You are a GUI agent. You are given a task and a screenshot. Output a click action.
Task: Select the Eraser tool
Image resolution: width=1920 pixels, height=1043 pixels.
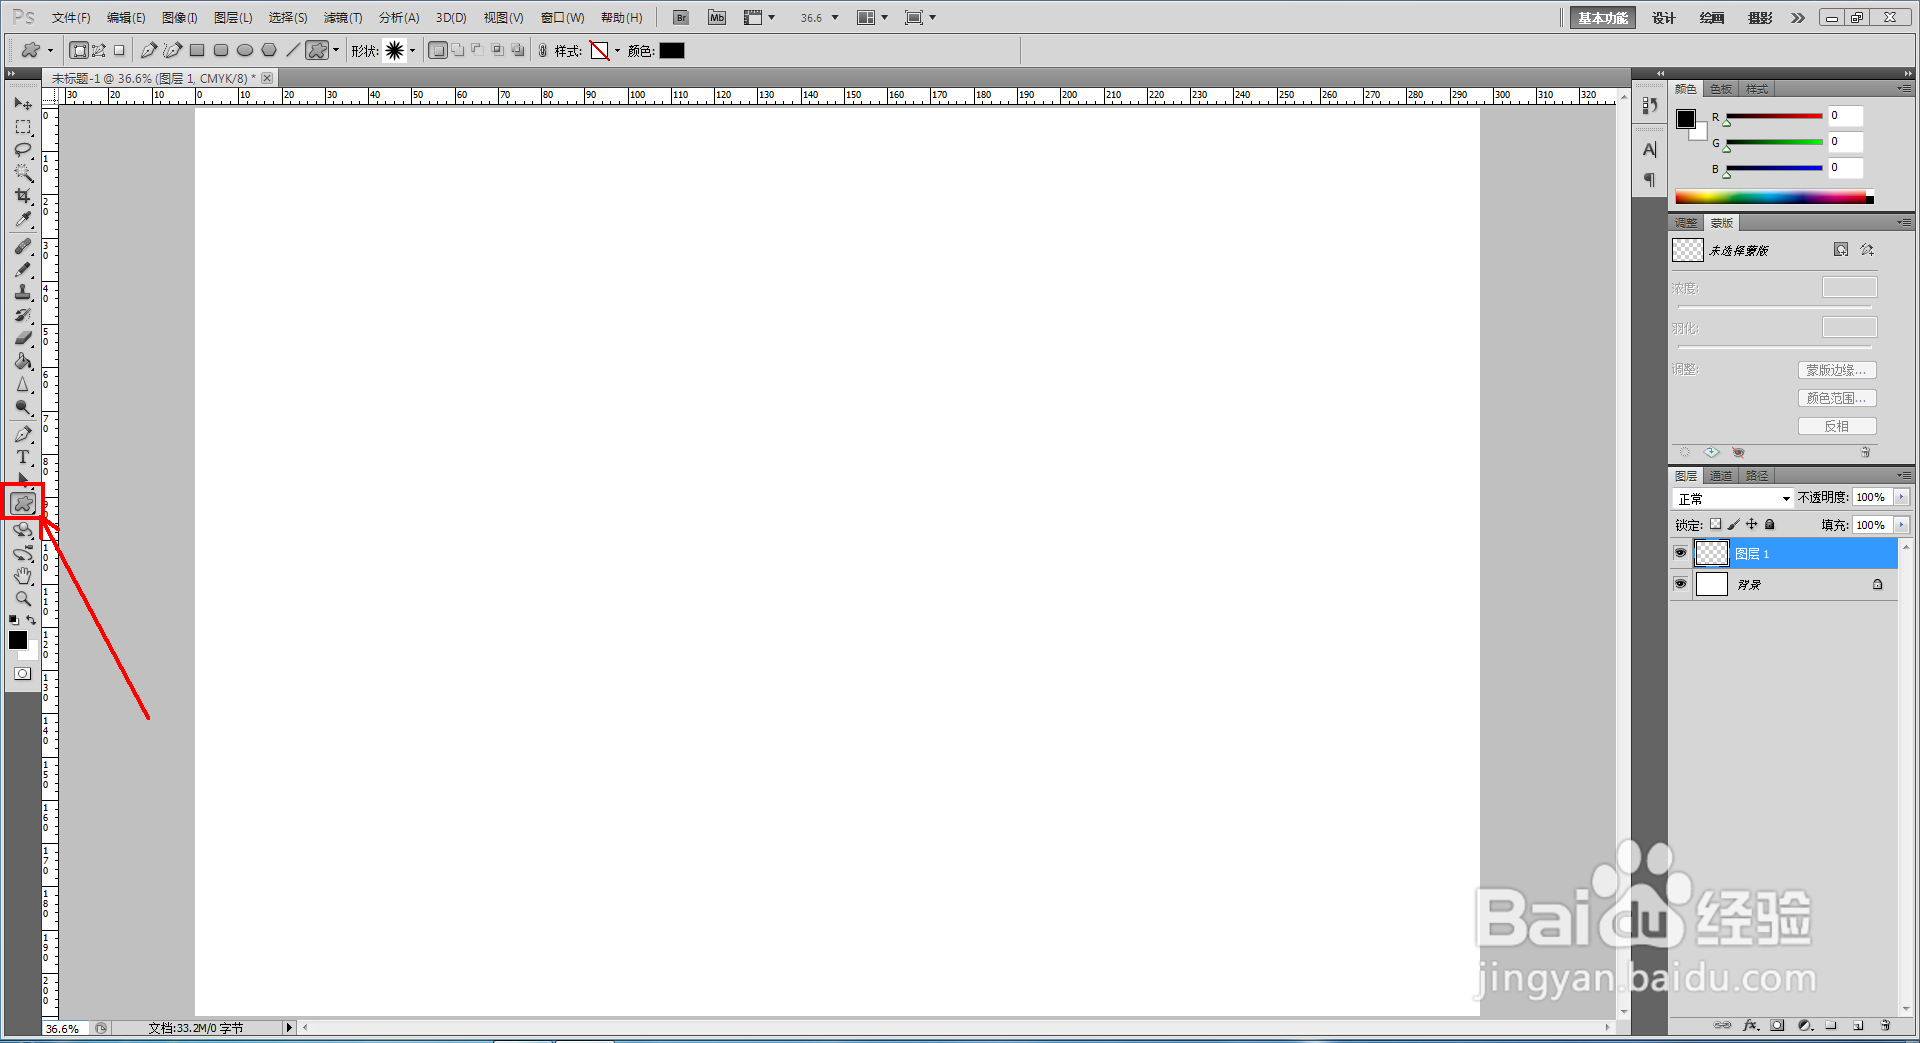(x=23, y=338)
